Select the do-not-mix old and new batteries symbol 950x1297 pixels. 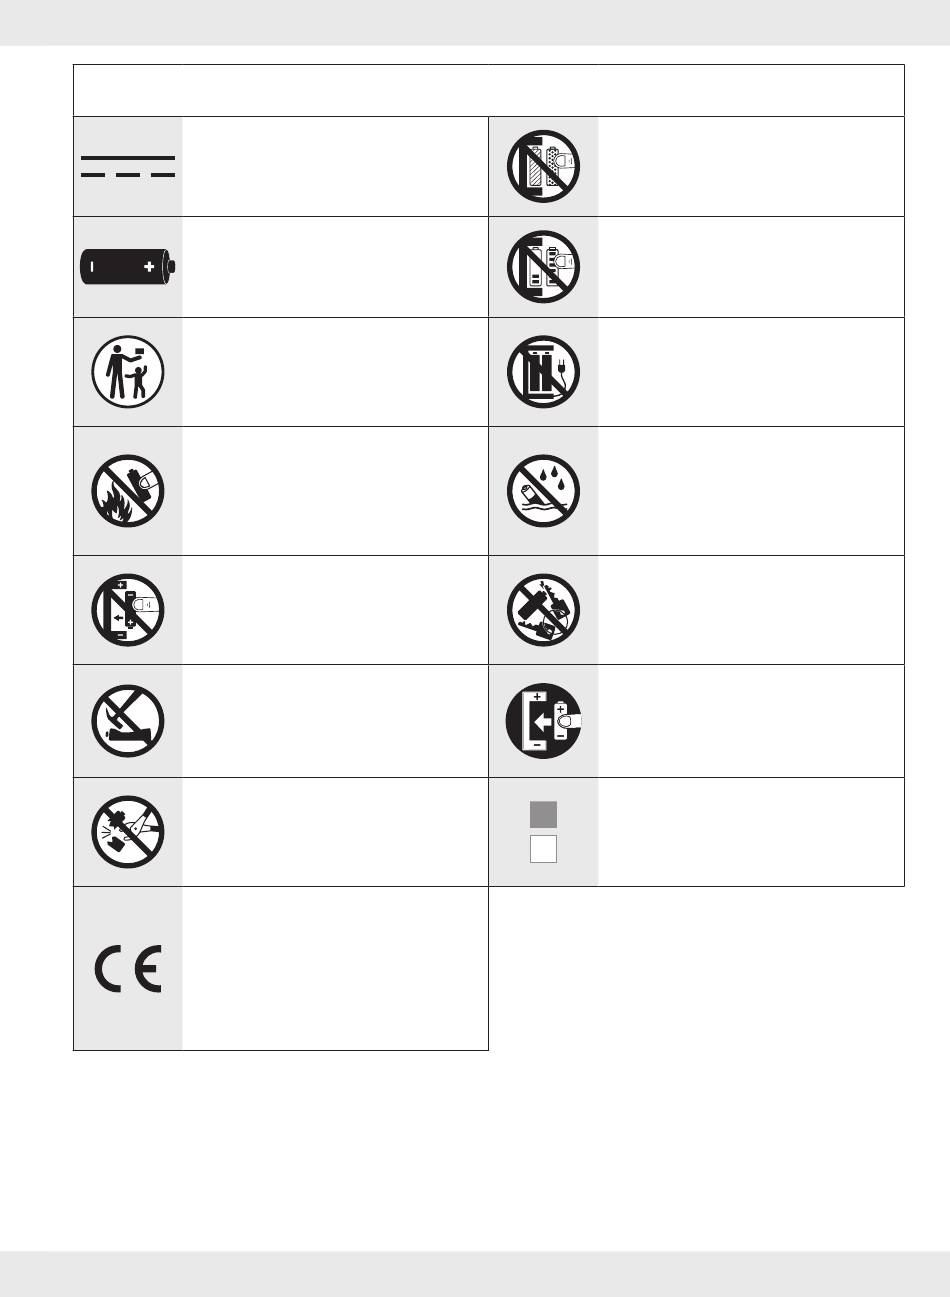[543, 267]
